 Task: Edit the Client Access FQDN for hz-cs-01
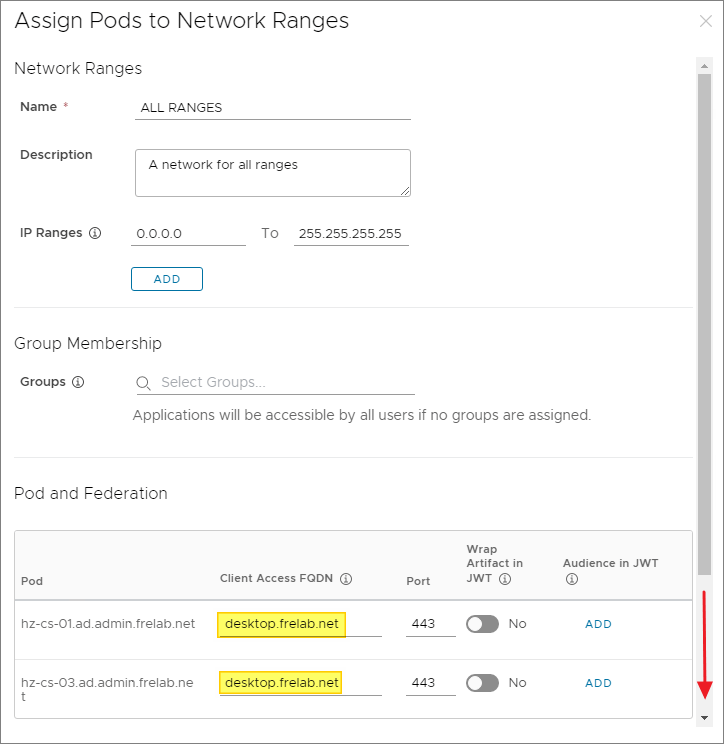[299, 625]
